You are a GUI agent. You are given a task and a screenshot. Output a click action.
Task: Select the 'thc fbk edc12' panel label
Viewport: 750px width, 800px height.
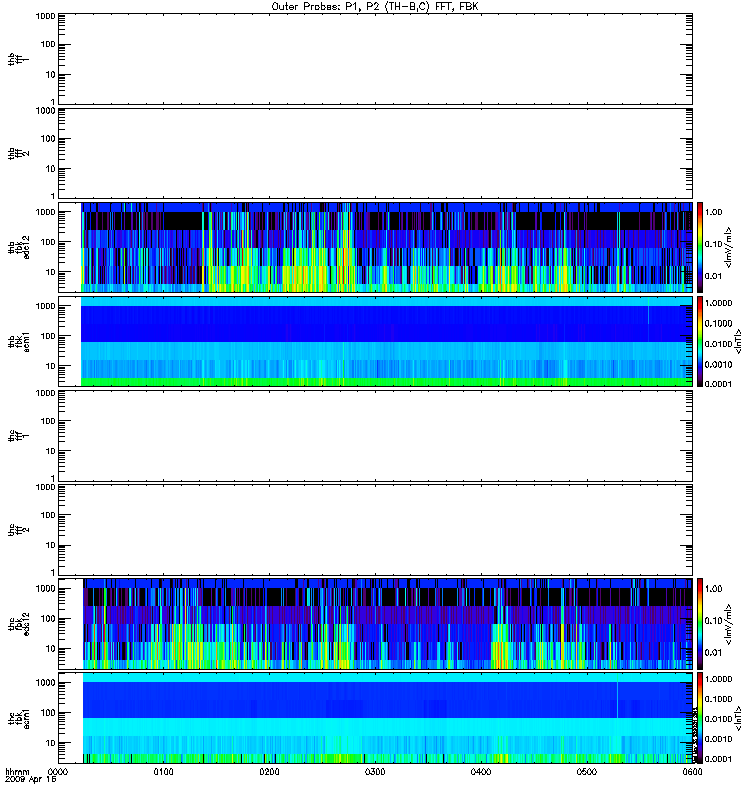click(18, 624)
